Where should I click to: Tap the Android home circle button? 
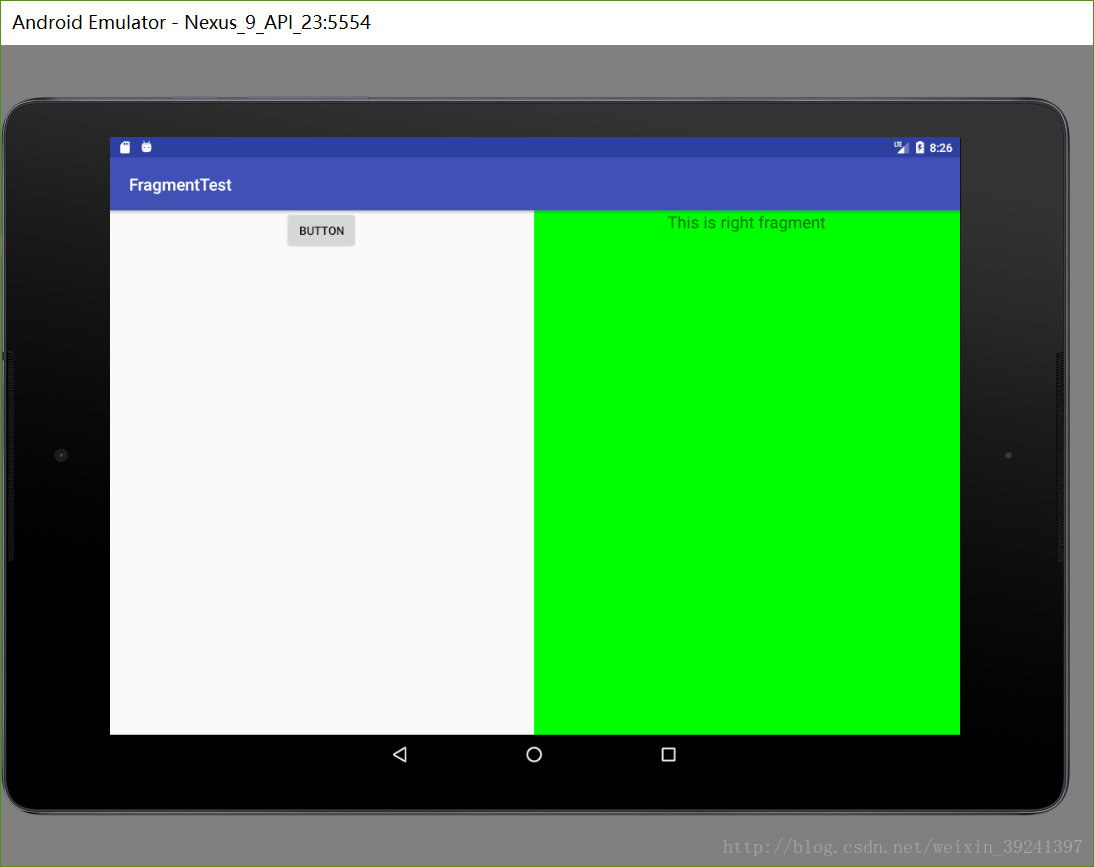[x=534, y=755]
